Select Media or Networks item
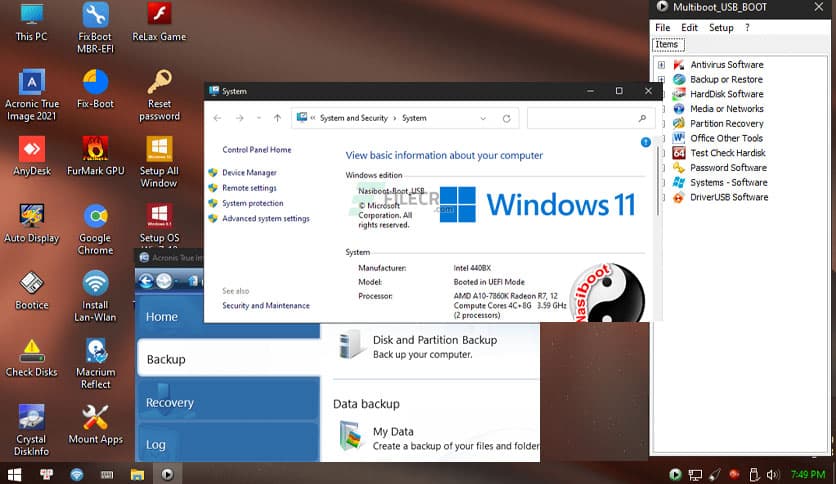Screen dimensions: 836x484 (x=726, y=109)
